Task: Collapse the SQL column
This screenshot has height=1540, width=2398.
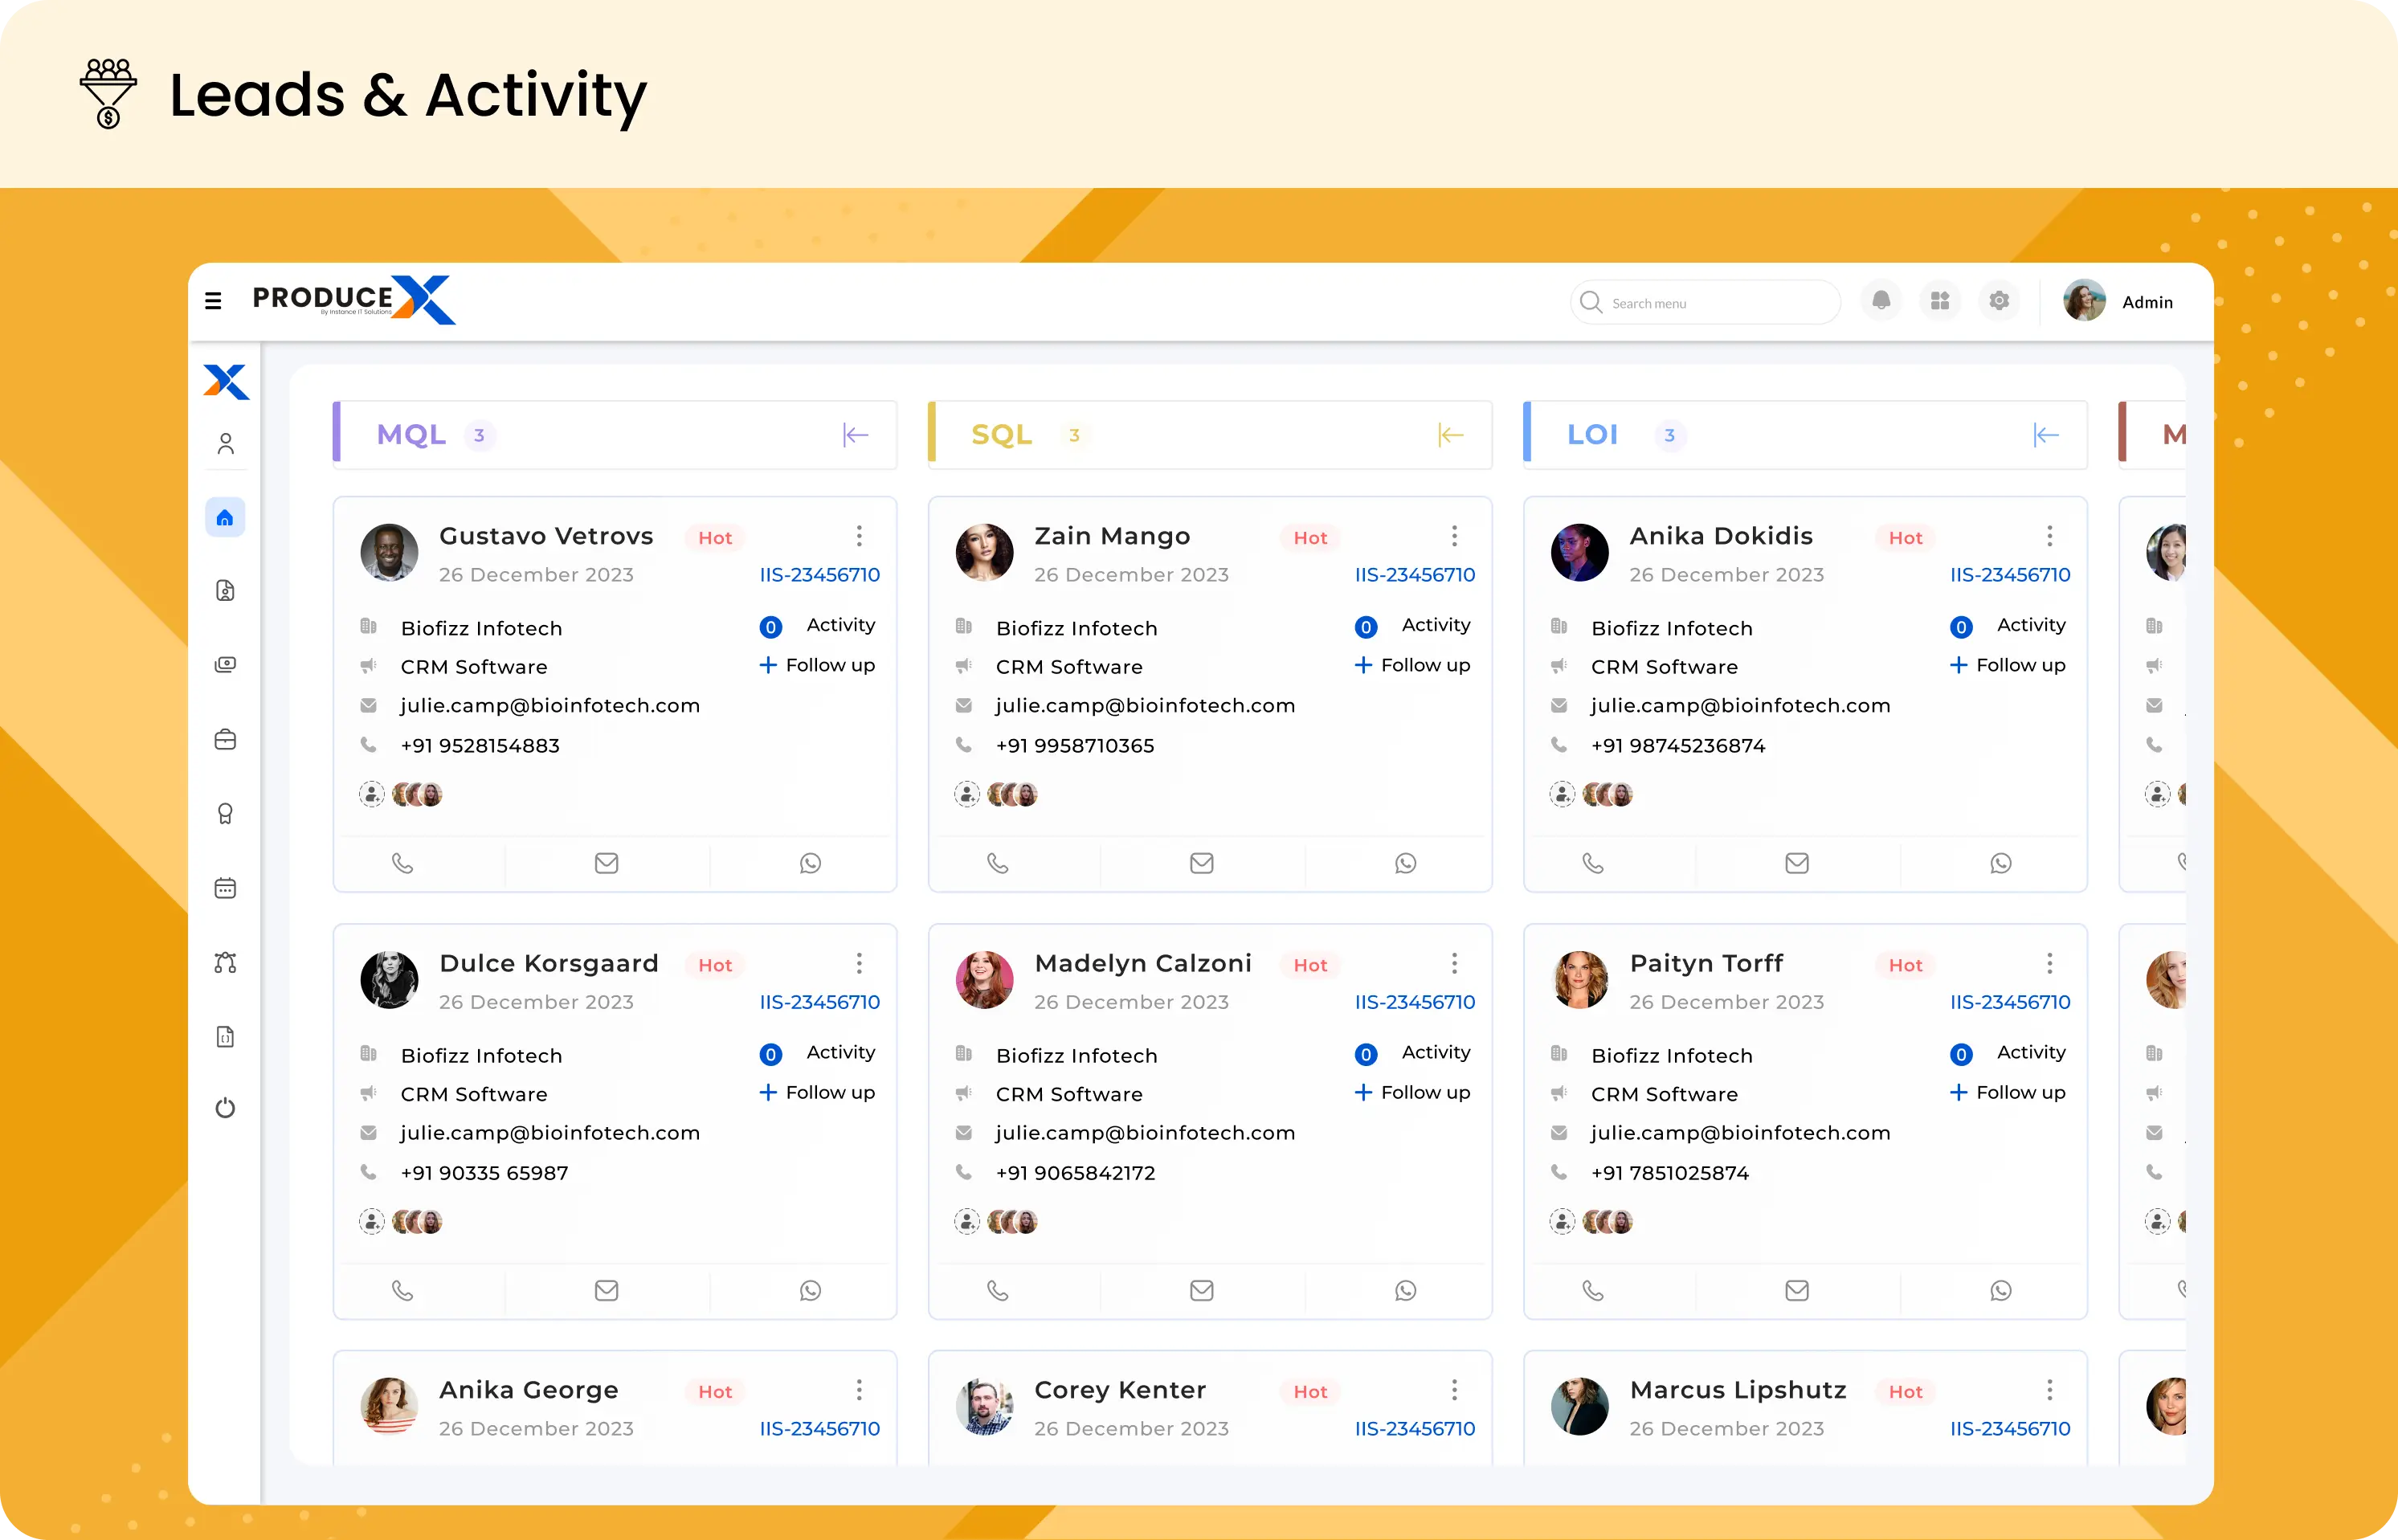Action: click(1450, 435)
